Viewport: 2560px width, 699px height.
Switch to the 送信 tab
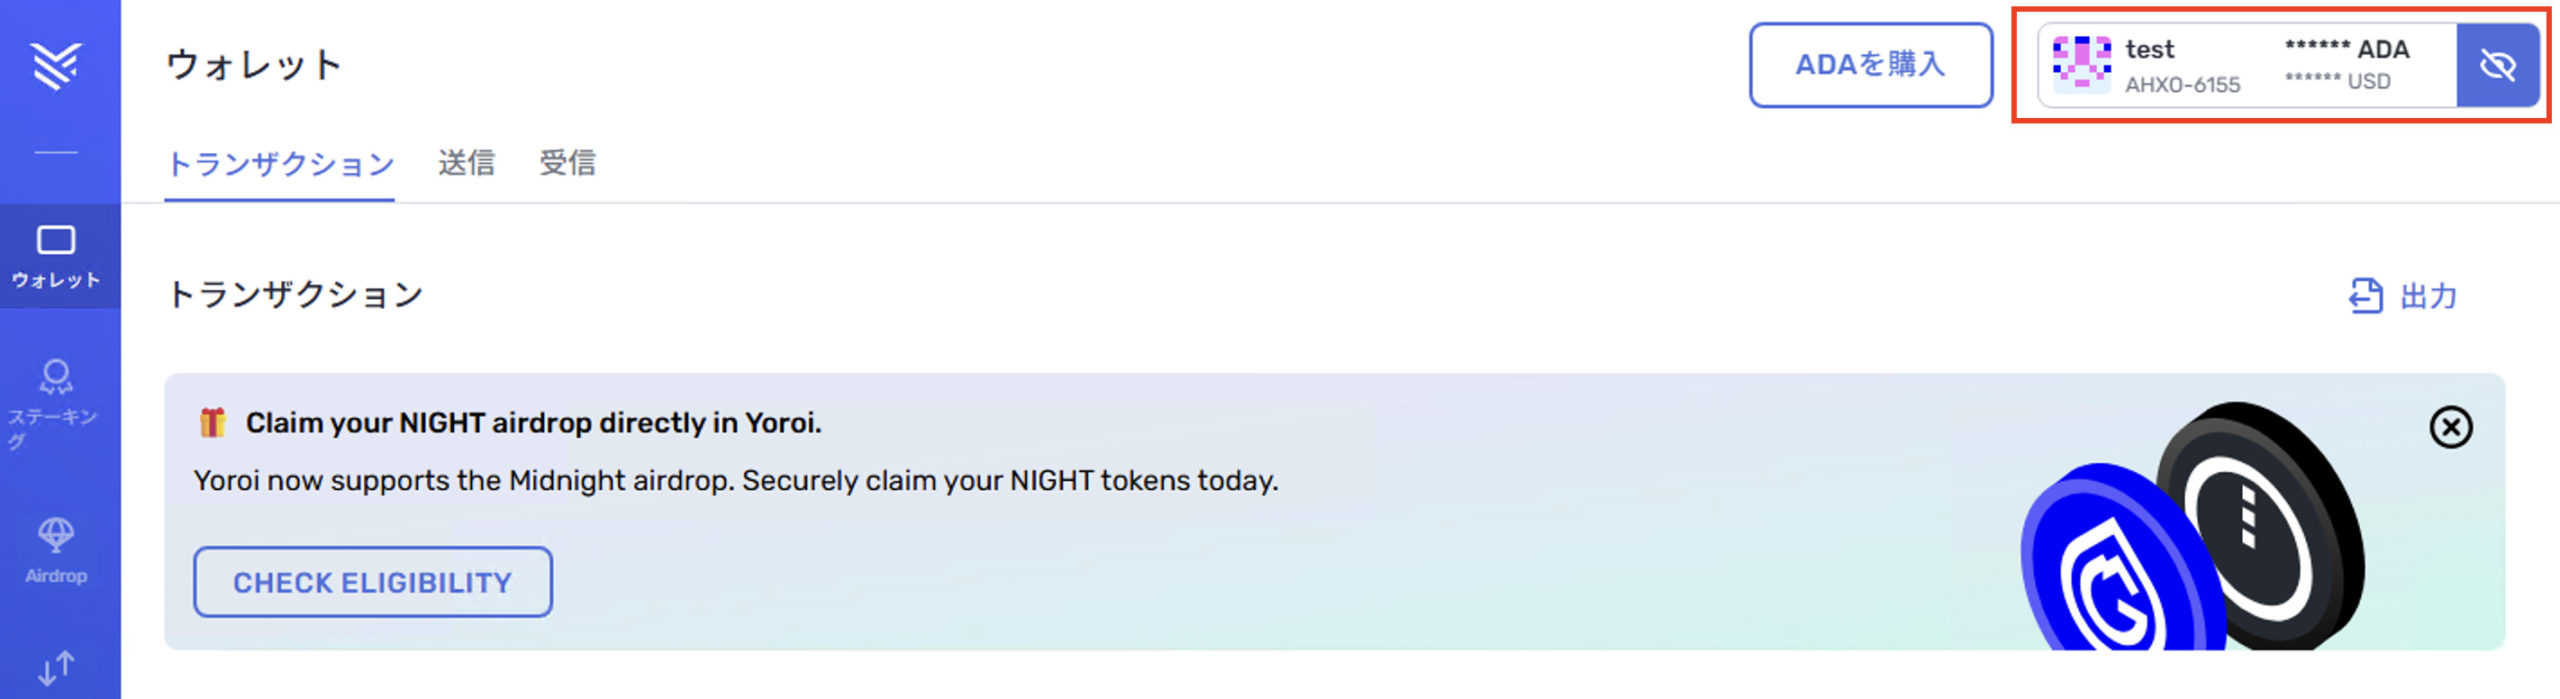[466, 162]
